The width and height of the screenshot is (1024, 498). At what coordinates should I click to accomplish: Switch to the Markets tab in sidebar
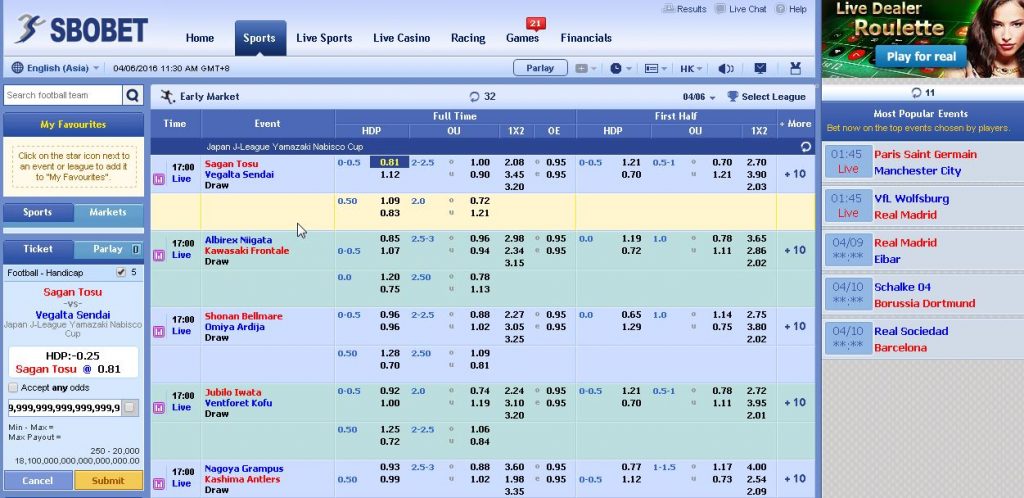click(x=108, y=212)
